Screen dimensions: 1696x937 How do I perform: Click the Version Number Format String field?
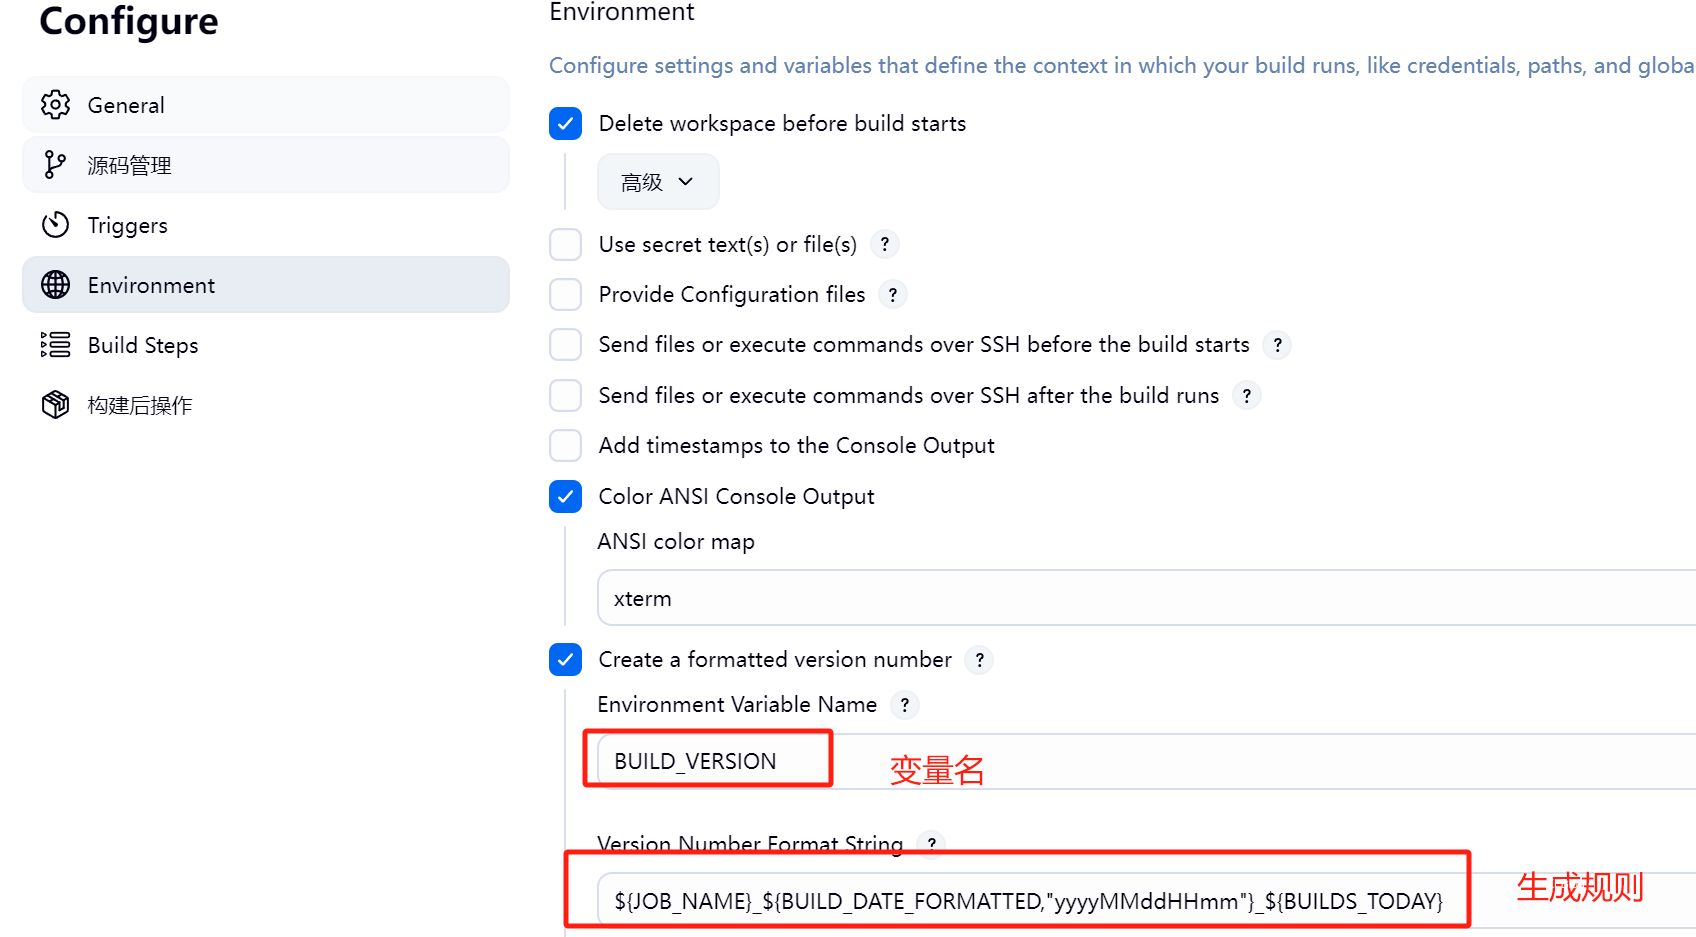point(1027,901)
